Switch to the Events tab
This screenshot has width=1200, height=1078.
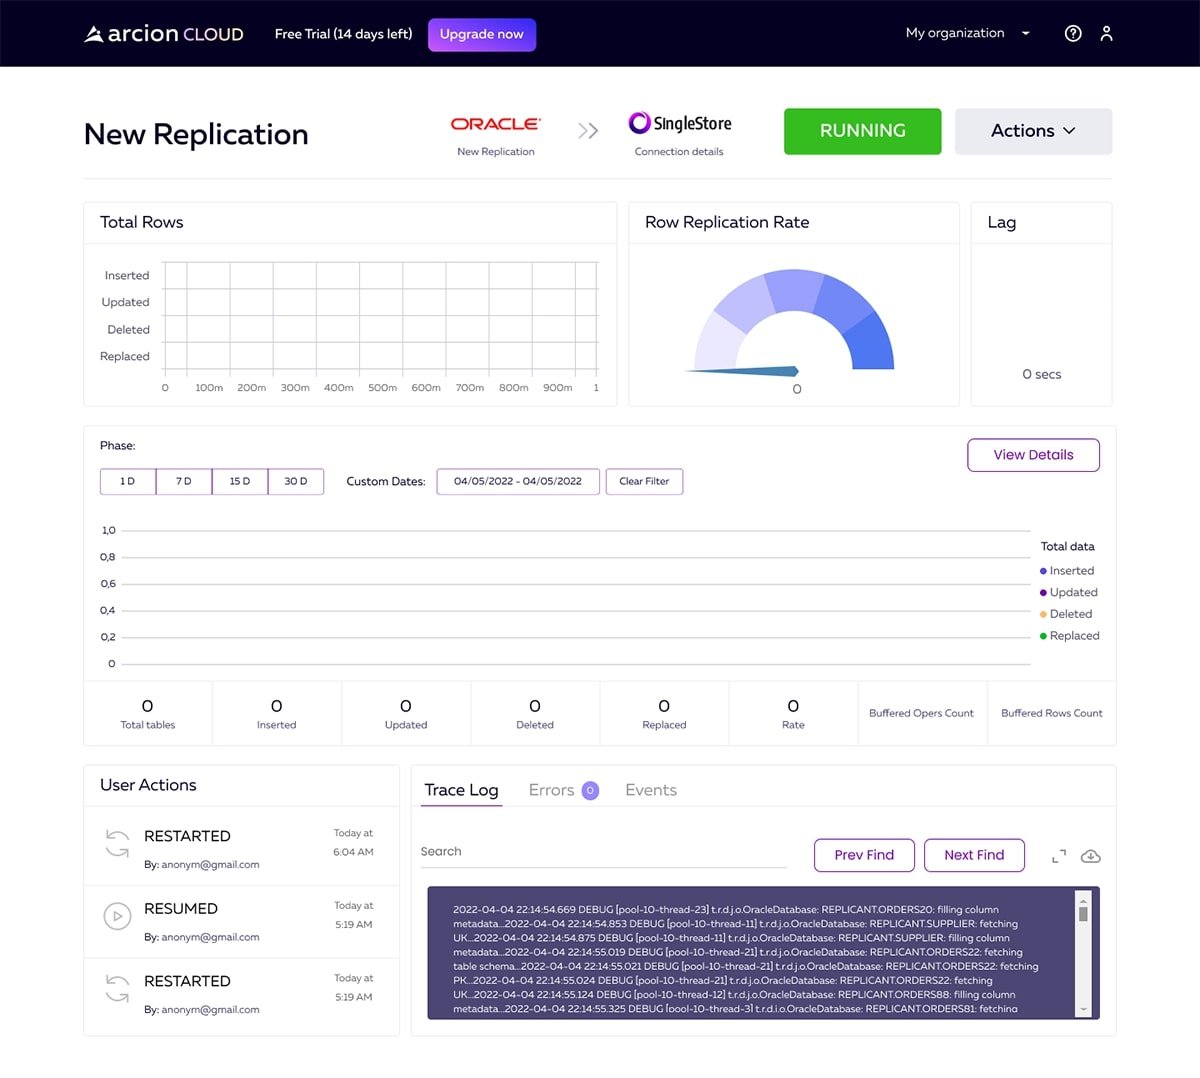tap(650, 790)
